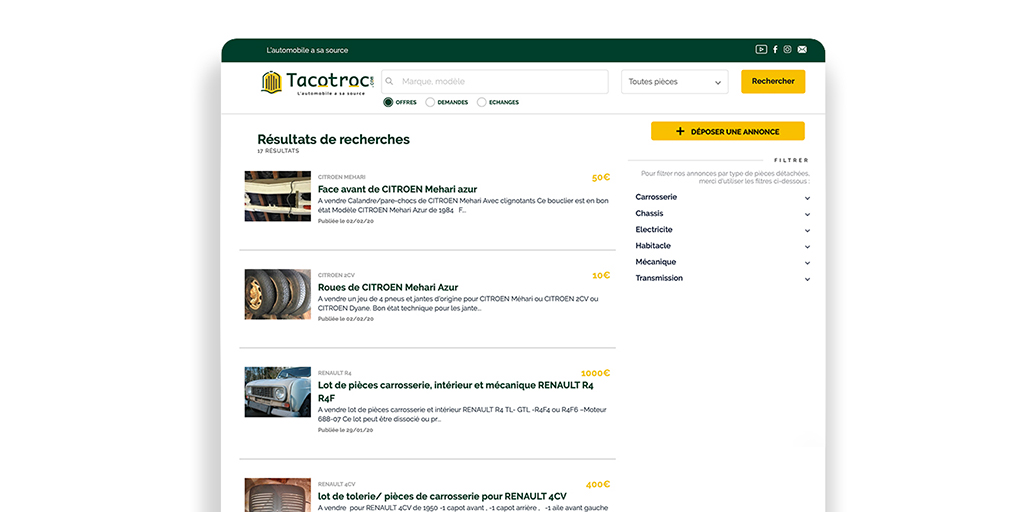Click the email envelope icon
Image resolution: width=1024 pixels, height=512 pixels.
802,50
